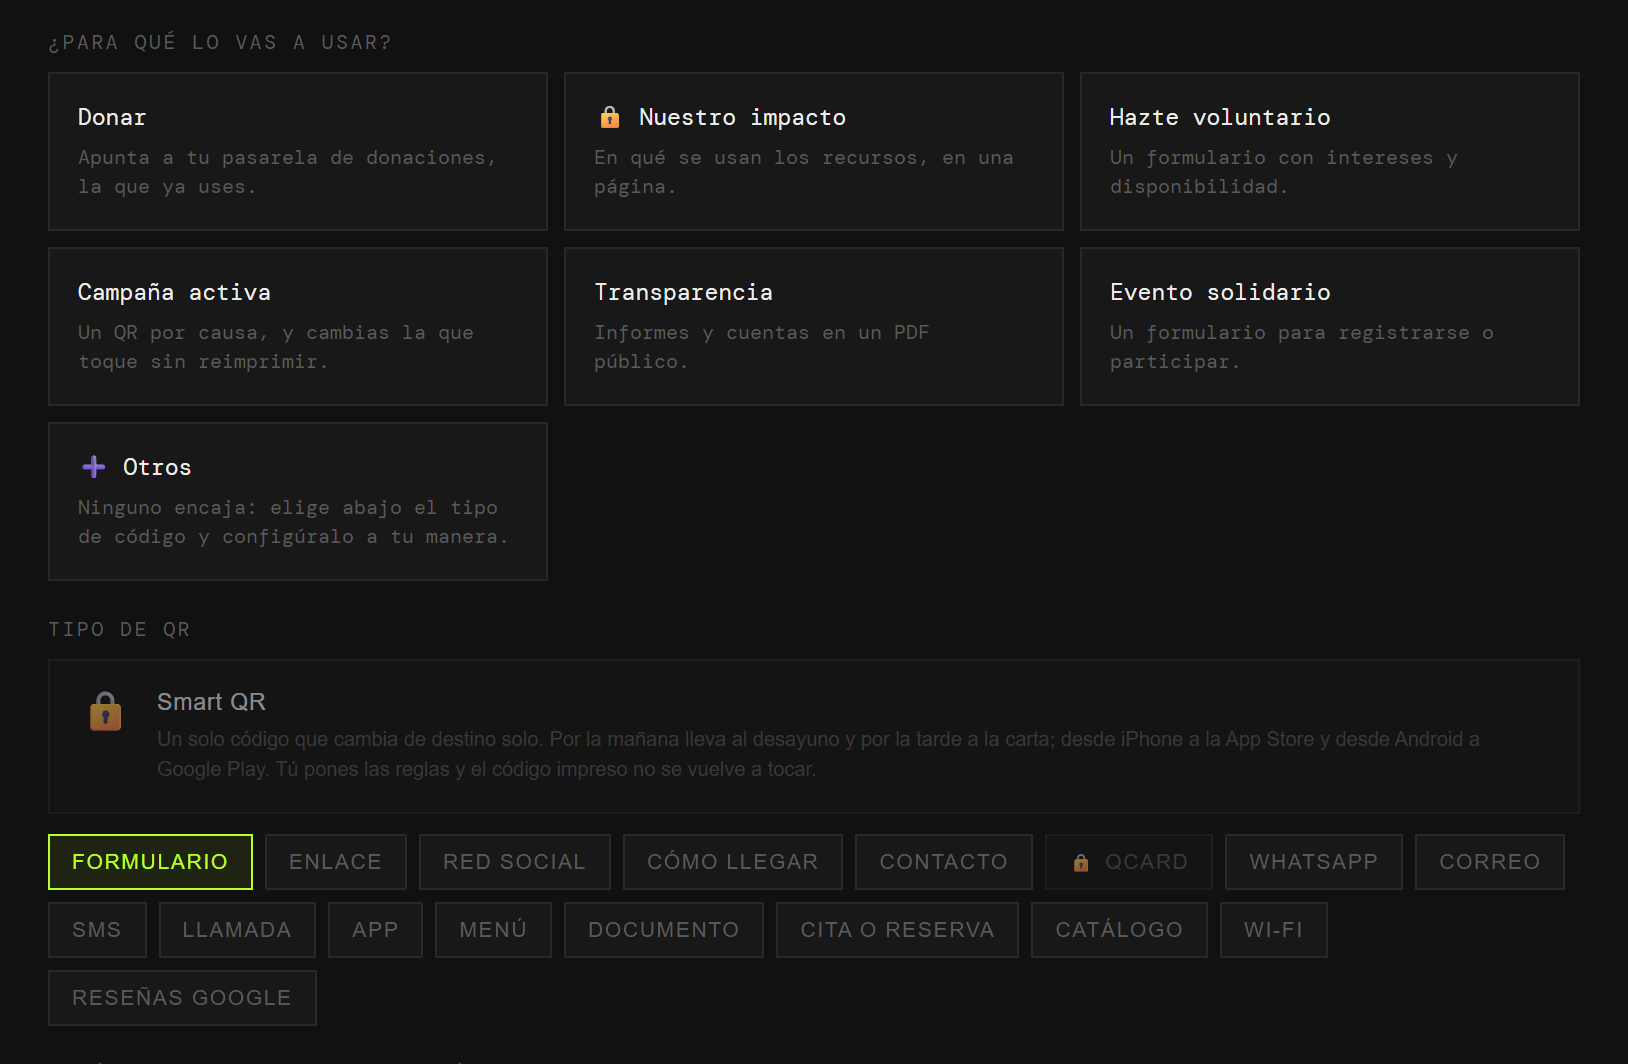Pick the WHATSAPP QR type
This screenshot has width=1628, height=1064.
coord(1314,862)
